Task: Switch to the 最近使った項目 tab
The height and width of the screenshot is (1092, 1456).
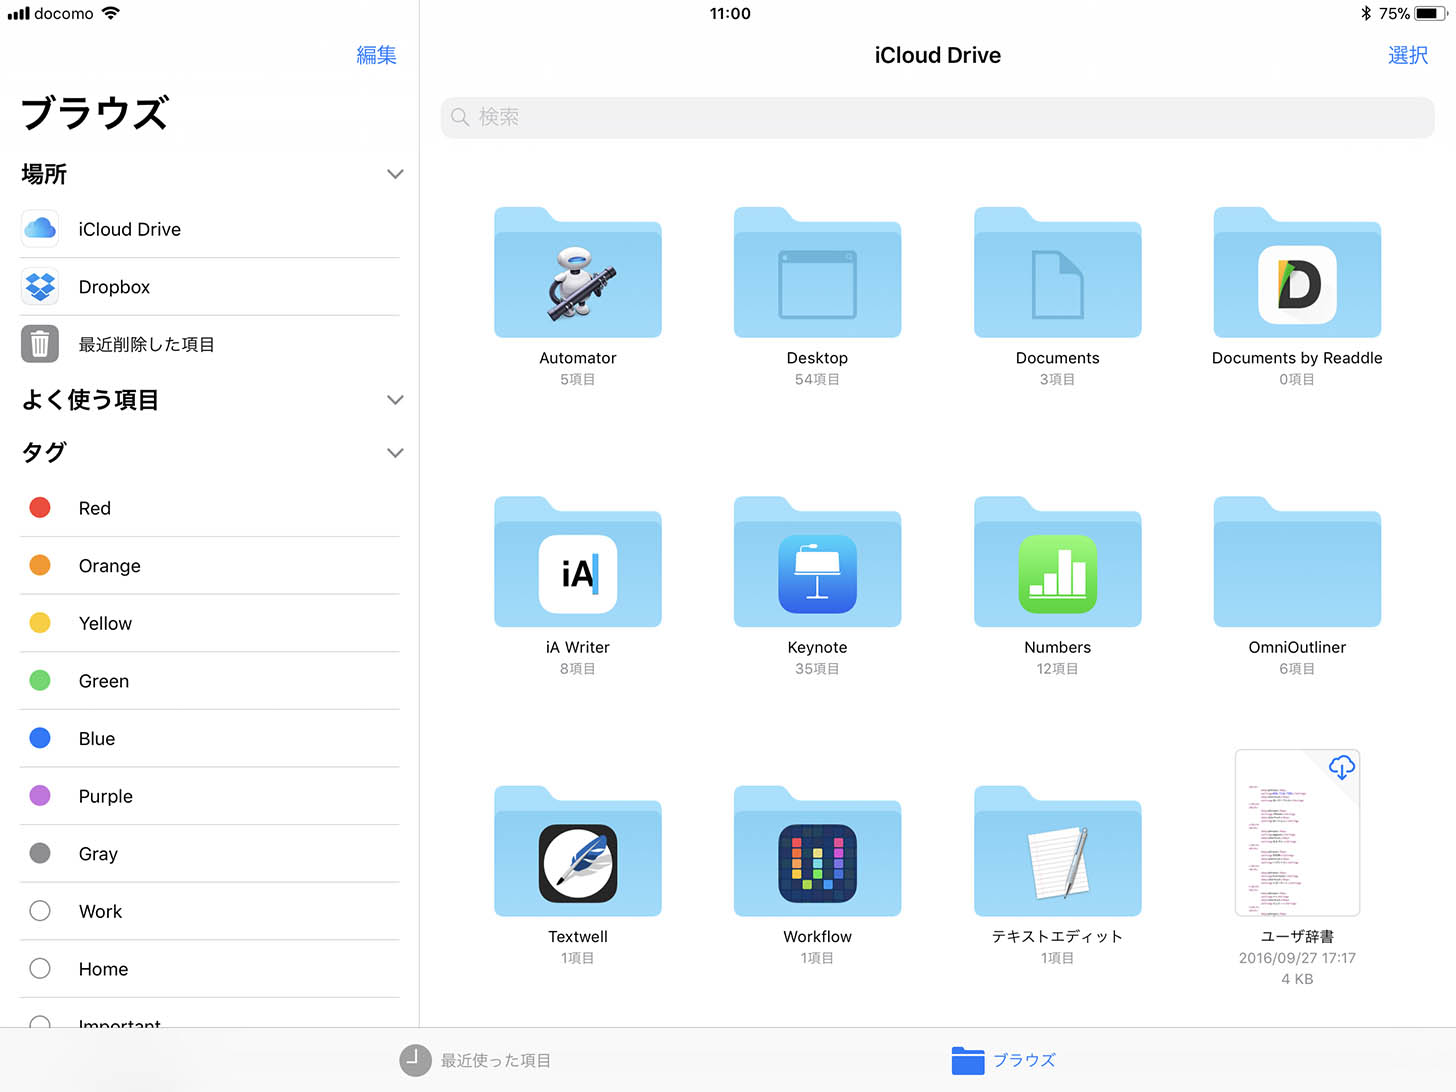Action: tap(476, 1060)
